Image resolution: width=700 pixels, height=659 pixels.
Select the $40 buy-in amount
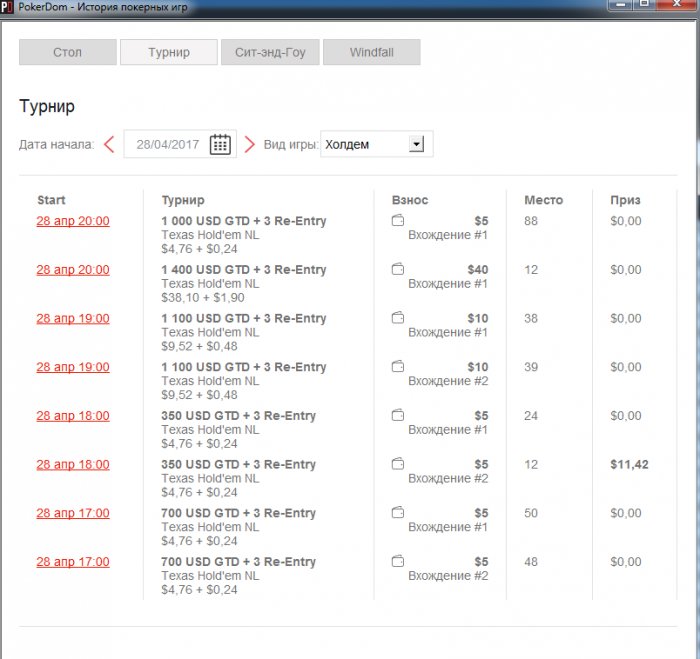478,270
